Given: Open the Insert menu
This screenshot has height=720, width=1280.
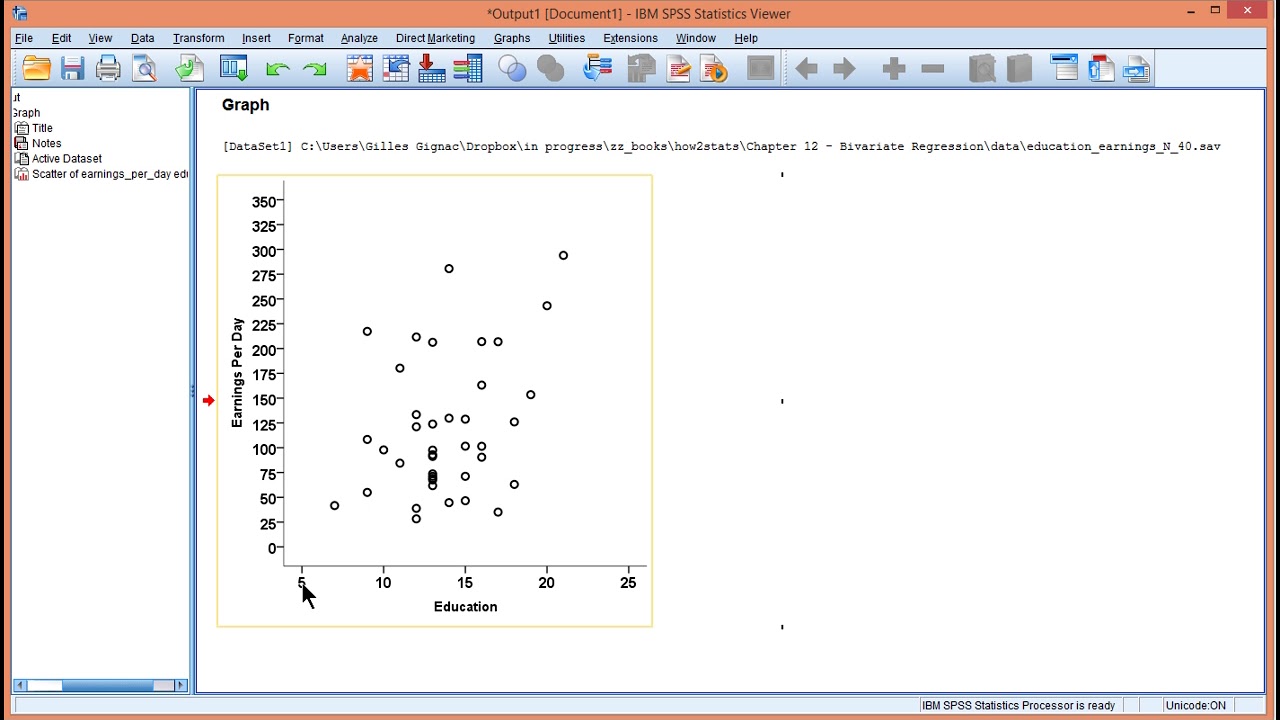Looking at the screenshot, I should 256,38.
